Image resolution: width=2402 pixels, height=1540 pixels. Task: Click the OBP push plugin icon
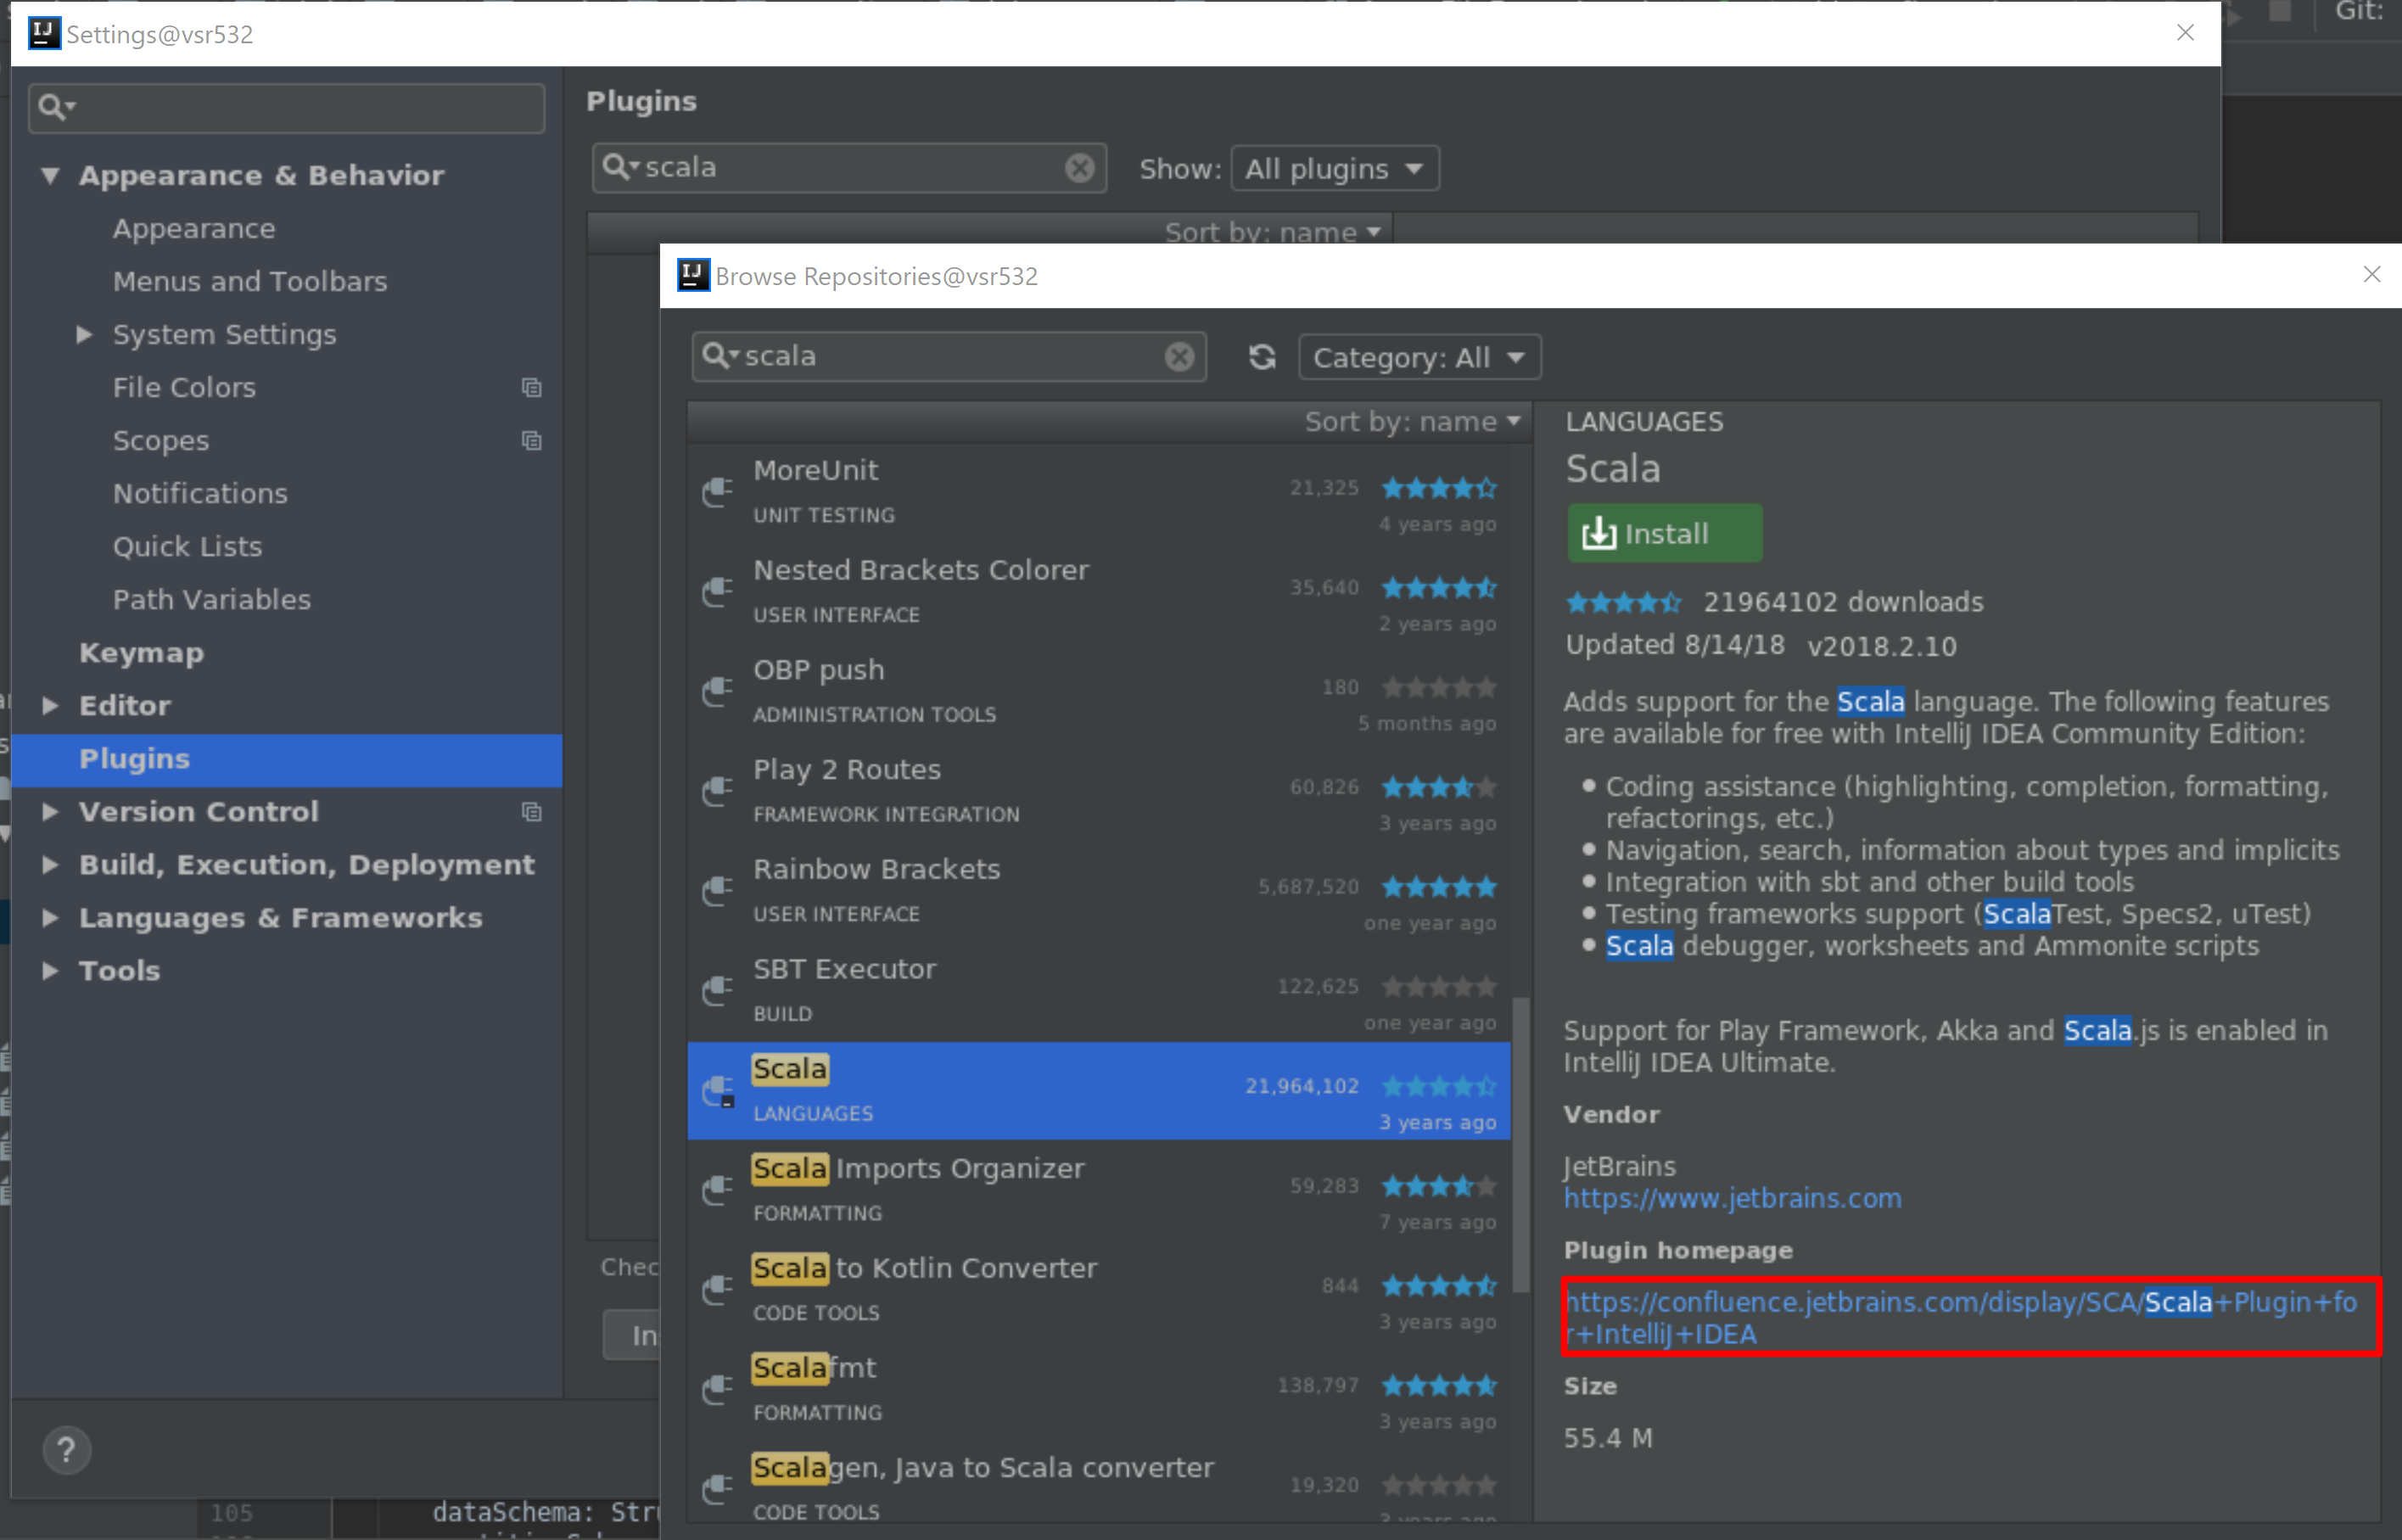coord(717,691)
